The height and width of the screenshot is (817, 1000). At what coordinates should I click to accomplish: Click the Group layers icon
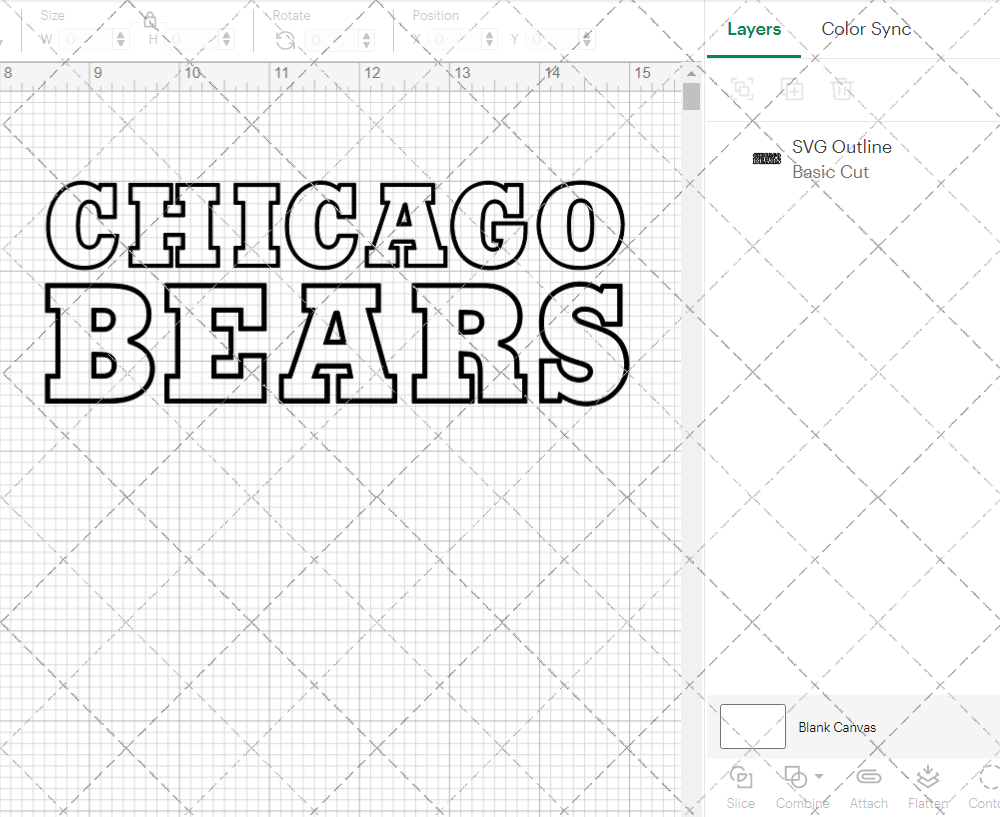(742, 89)
